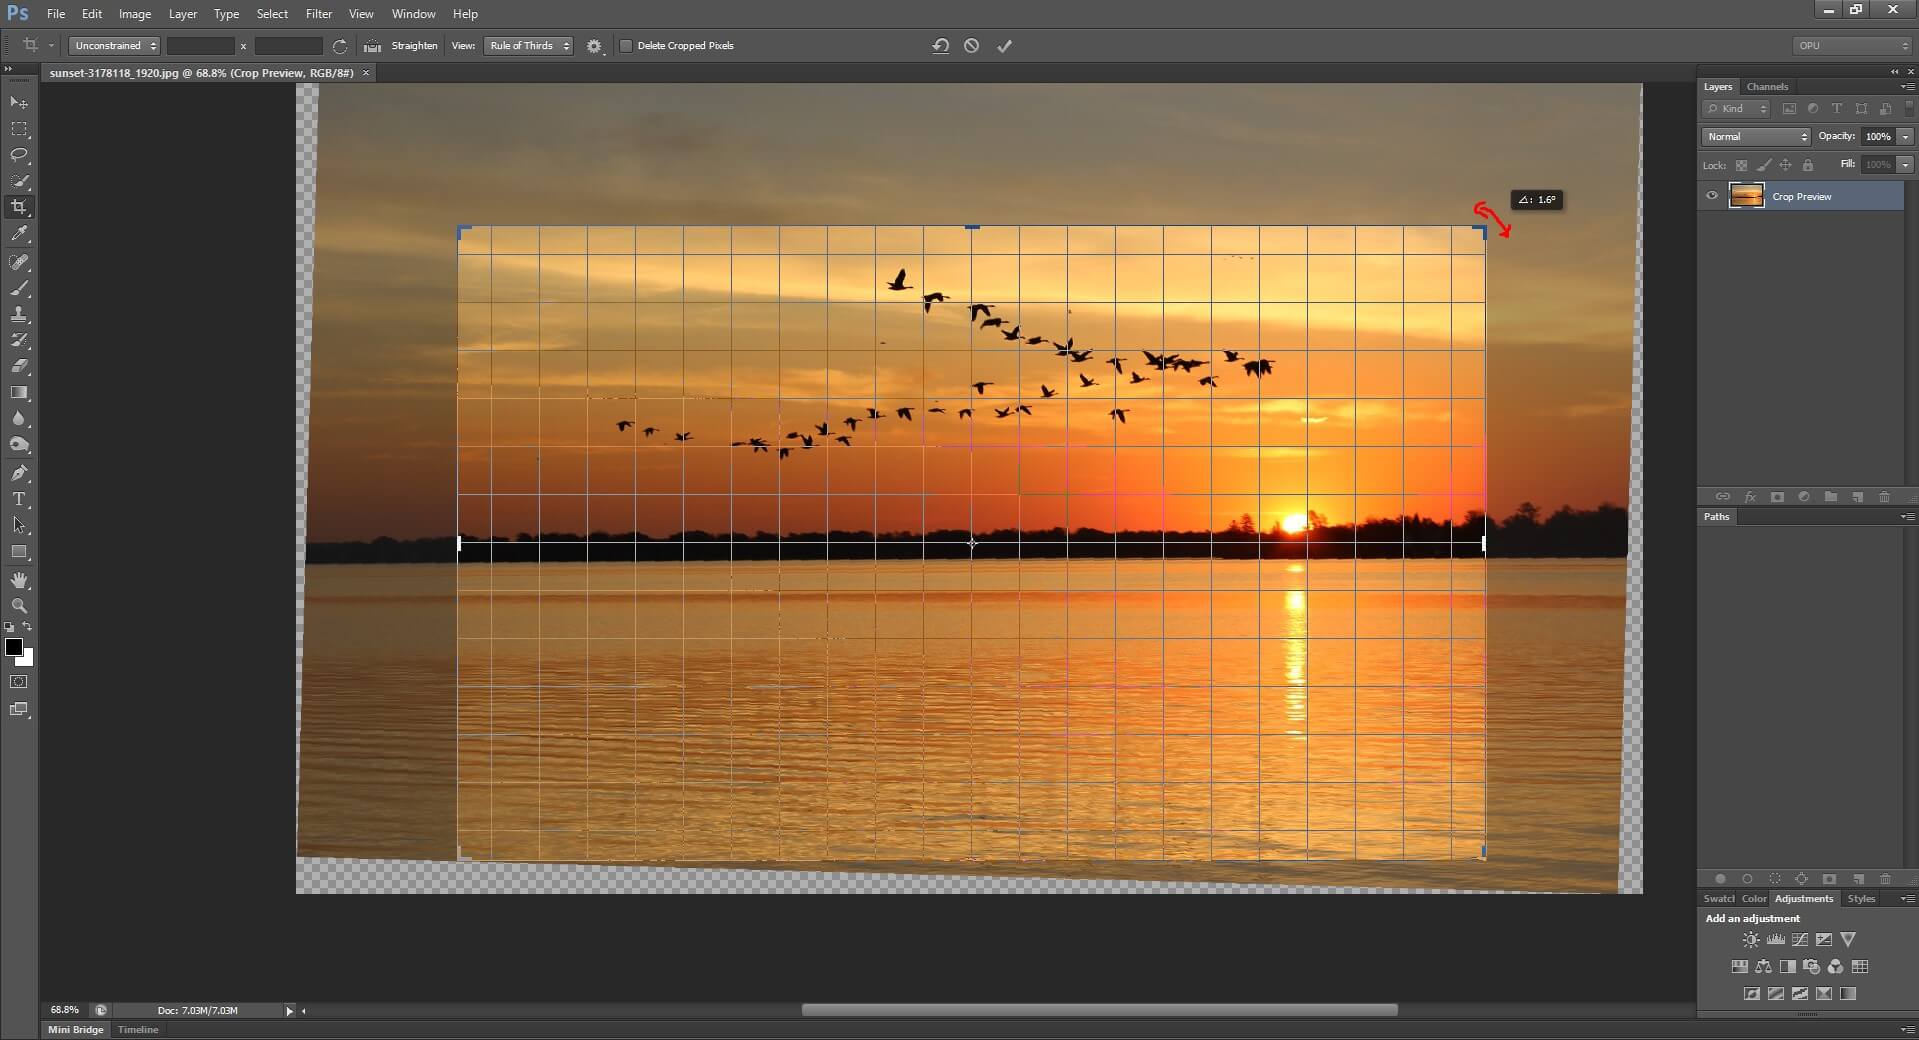Cancel the current crop operation
Screen dimensions: 1919x1040
pos(971,46)
